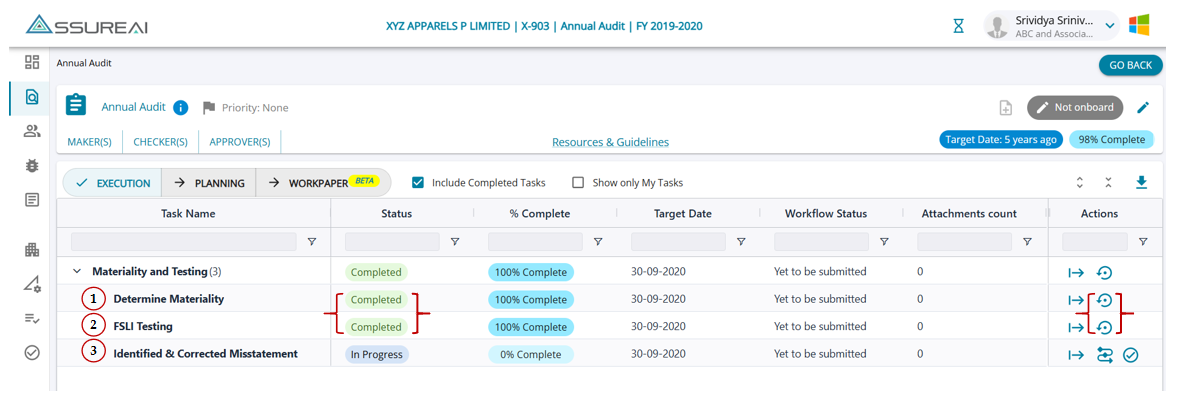This screenshot has height=407, width=1186.
Task: Switch to the WORKPAPER beta tab
Action: tap(323, 183)
